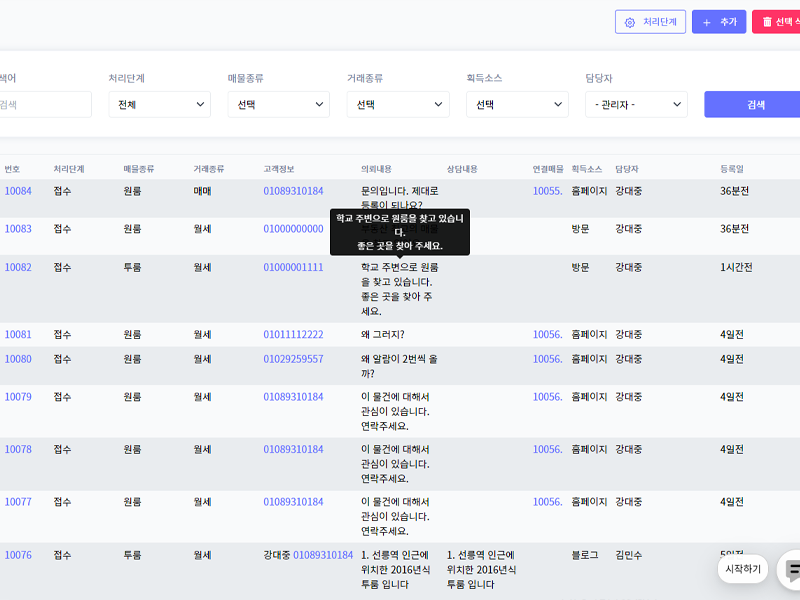Click 매매 in row 10084
The image size is (800, 600).
(x=203, y=191)
